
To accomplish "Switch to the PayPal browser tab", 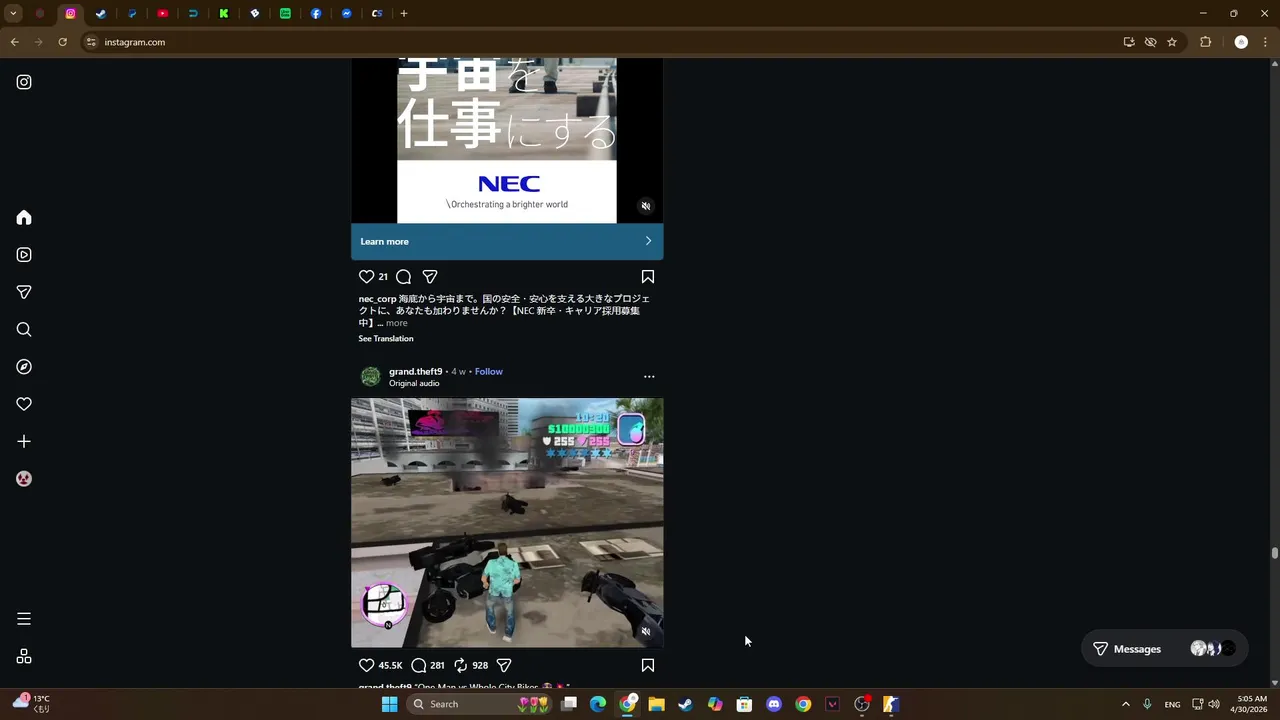I will 132,14.
